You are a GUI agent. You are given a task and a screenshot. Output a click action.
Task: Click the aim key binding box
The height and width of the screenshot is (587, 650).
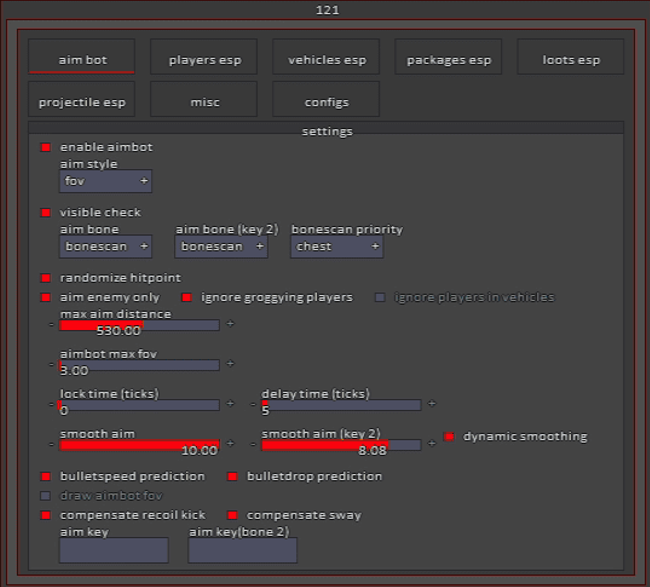[x=114, y=550]
